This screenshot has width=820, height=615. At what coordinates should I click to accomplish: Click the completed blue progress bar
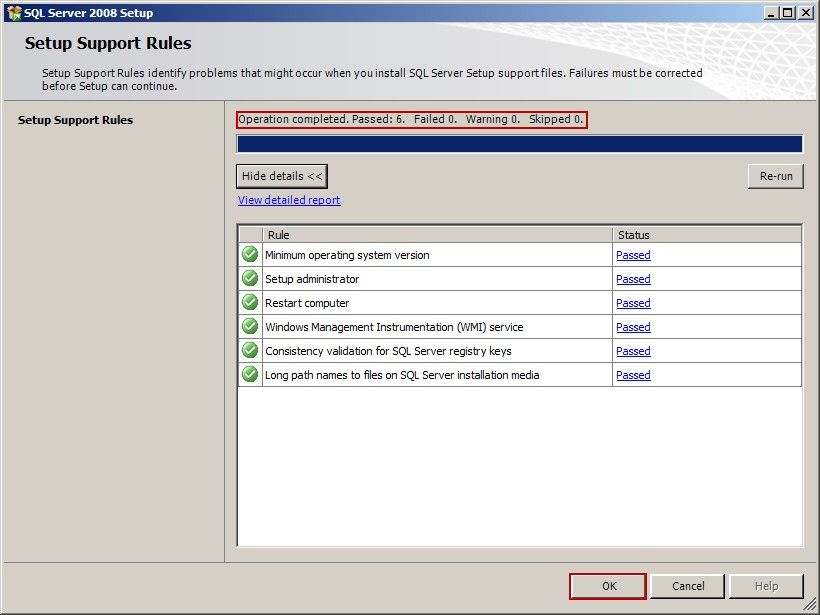520,144
